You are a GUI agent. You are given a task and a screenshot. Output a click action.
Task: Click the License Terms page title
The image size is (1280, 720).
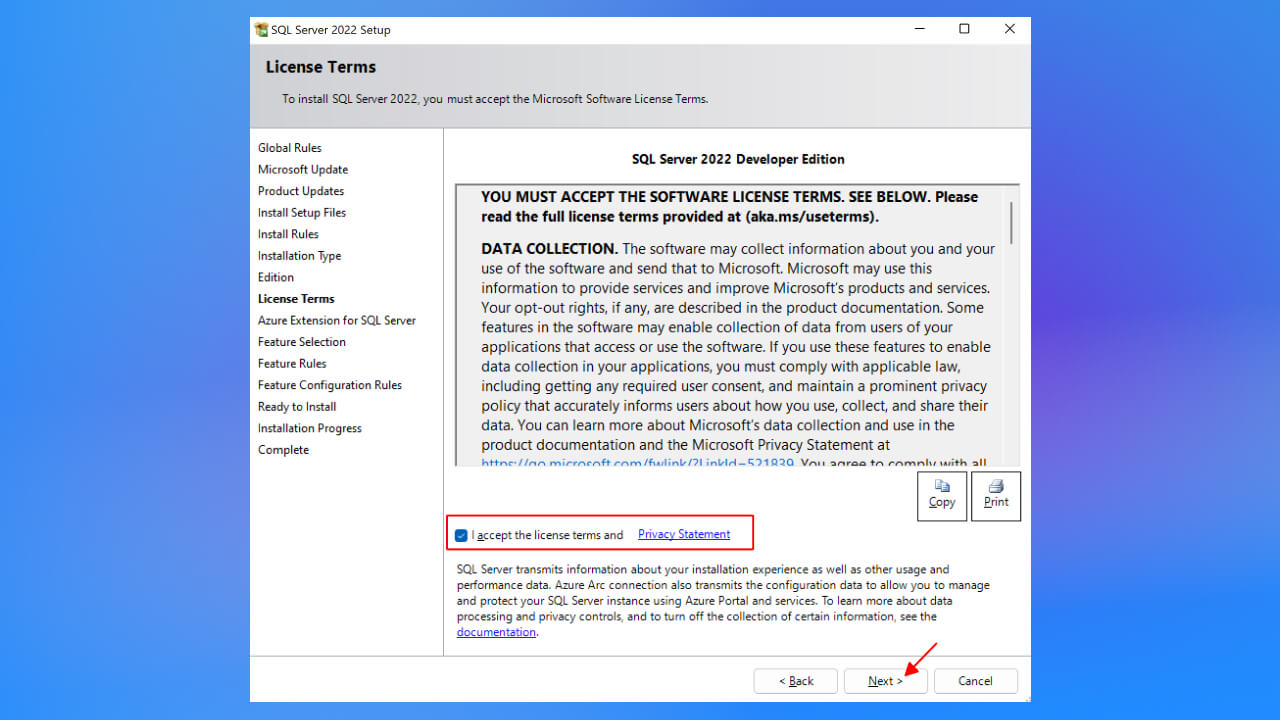tap(321, 67)
